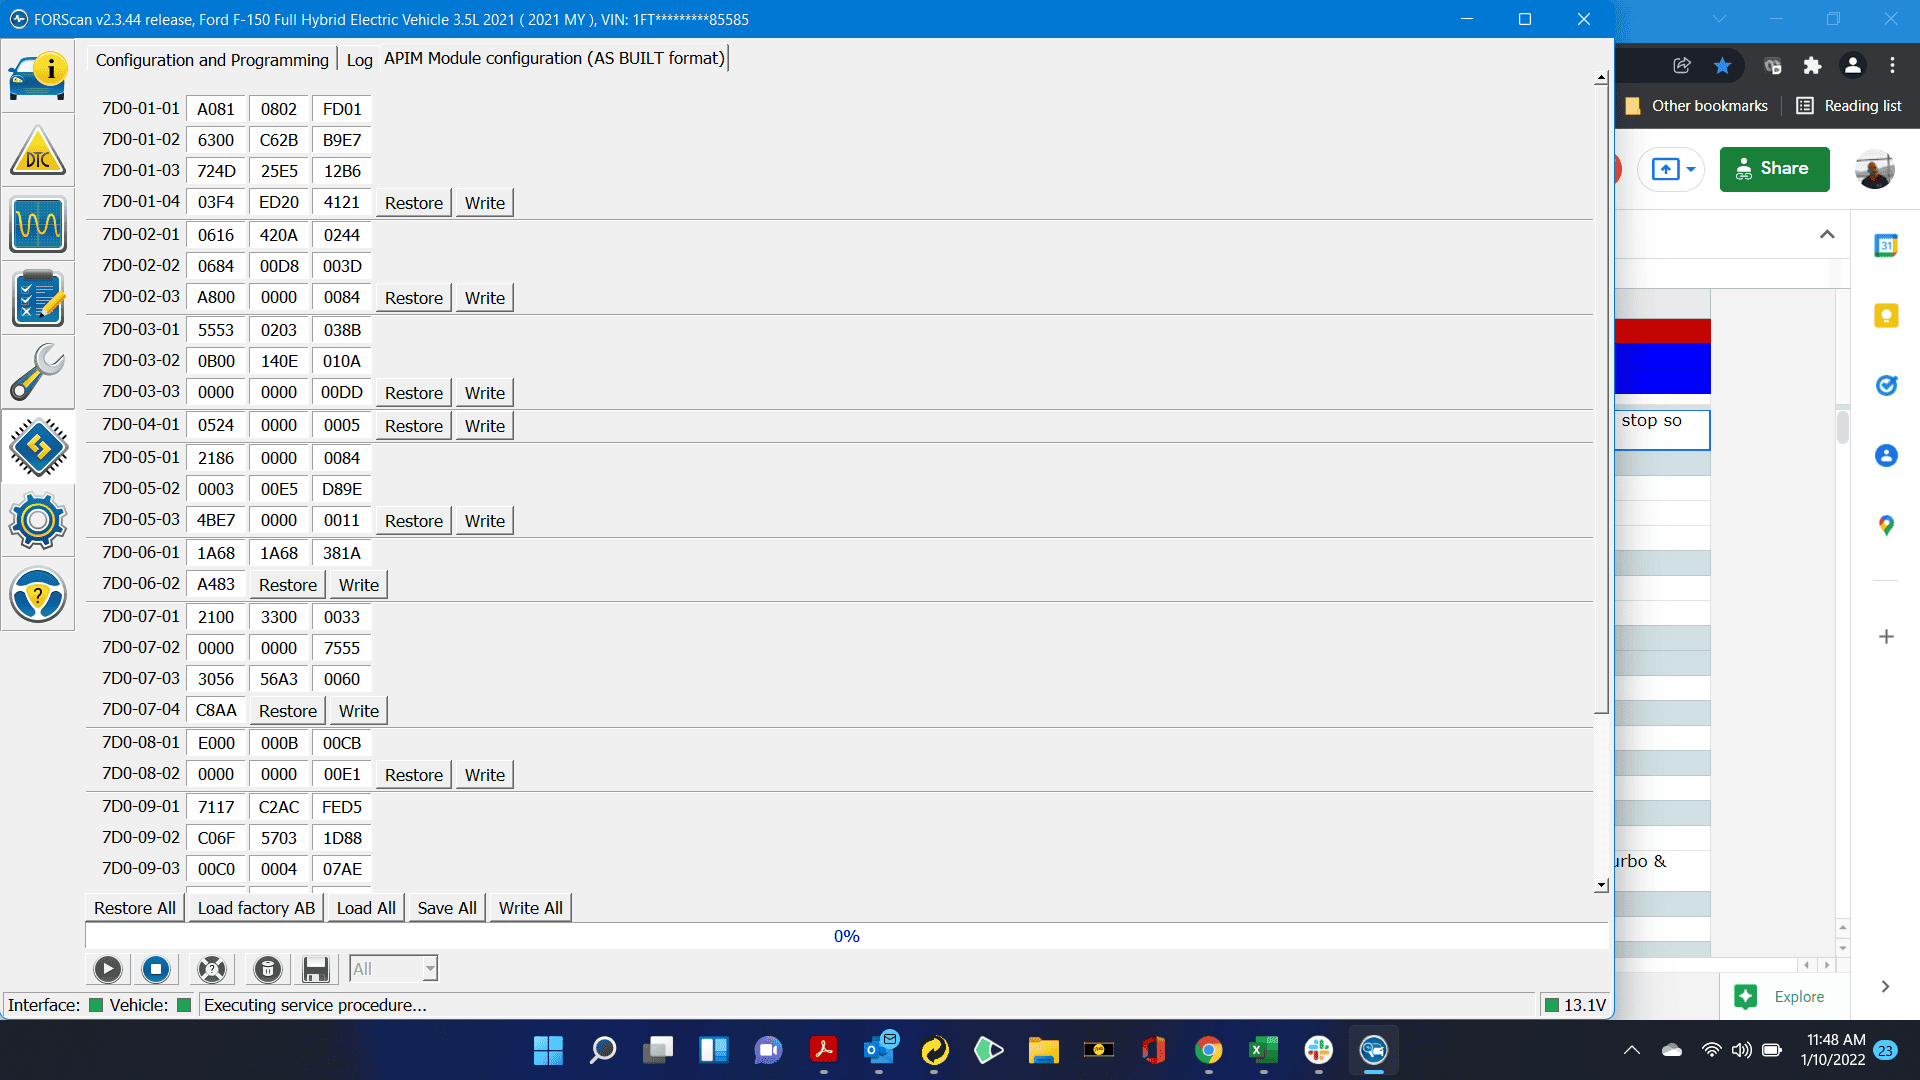Click the blue colored cell in spreadsheet
This screenshot has height=1080, width=1920.
(1662, 368)
